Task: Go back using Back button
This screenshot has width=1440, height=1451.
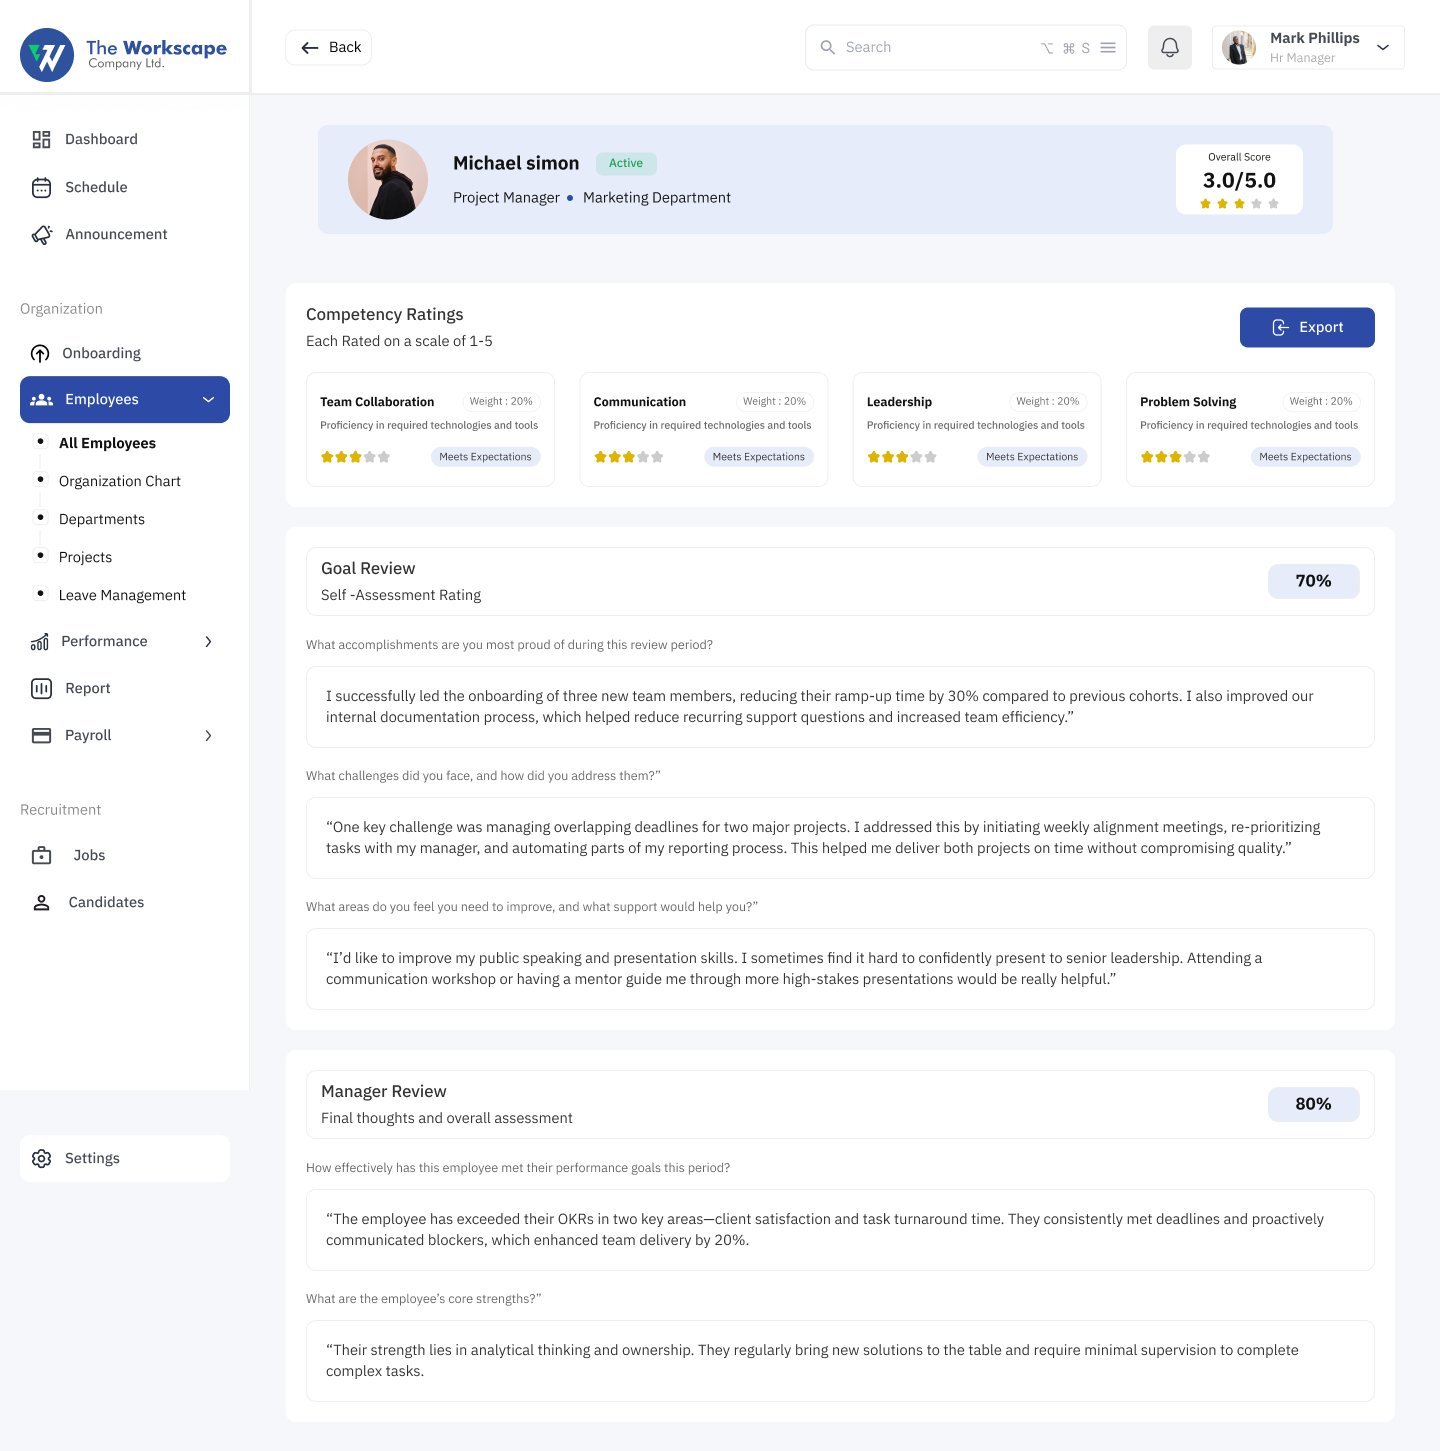Action: (x=329, y=47)
